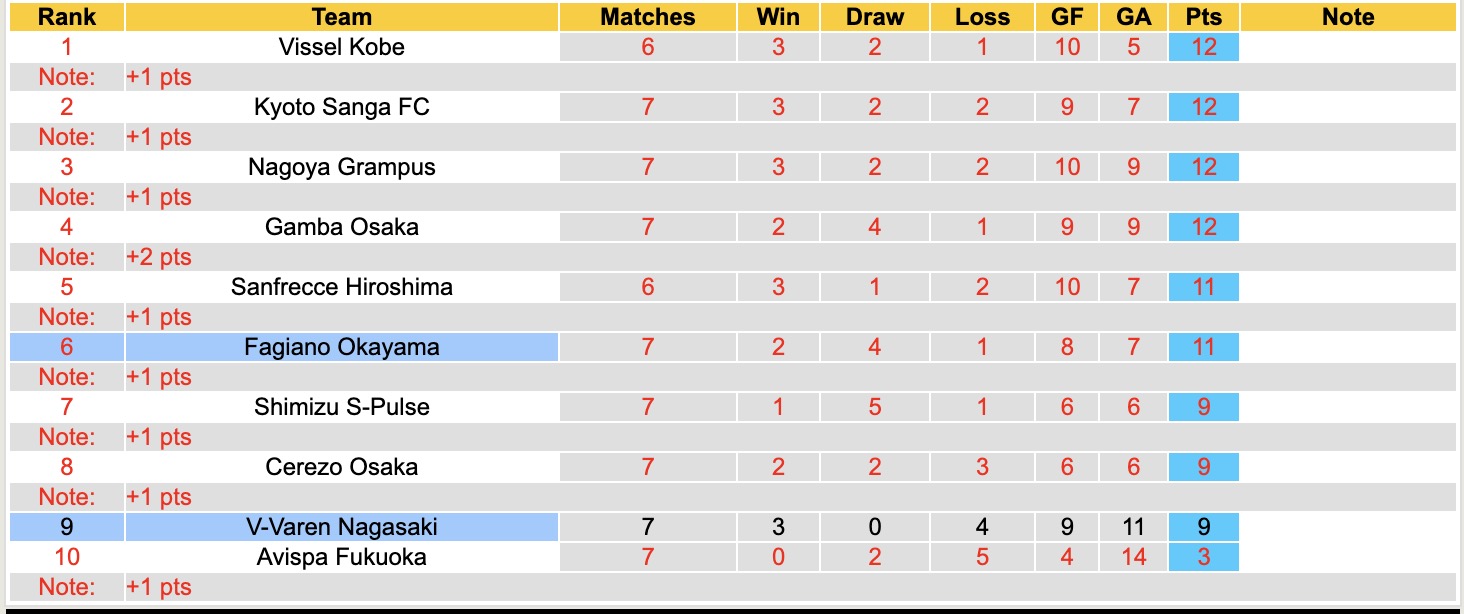Screen dimensions: 1464x614
Task: Sort by the Team column header
Action: [342, 17]
